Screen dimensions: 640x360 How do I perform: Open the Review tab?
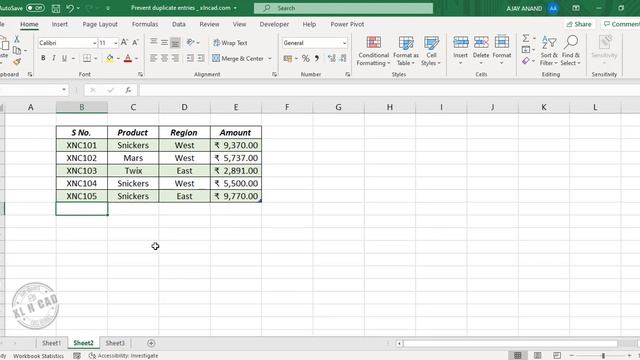209,24
